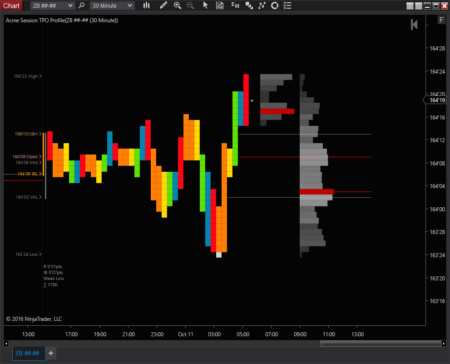This screenshot has height=364, width=450.
Task: Click the instrument search magnifier icon
Action: coord(81,6)
